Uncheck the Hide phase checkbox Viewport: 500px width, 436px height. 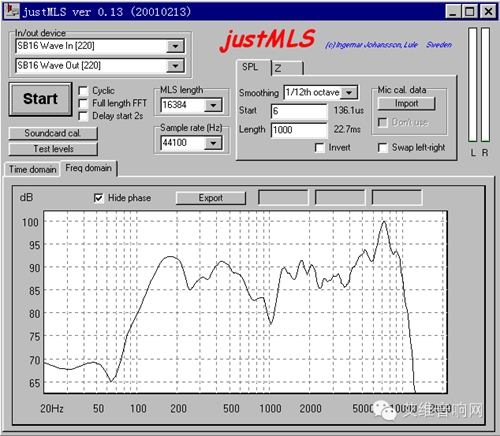[x=99, y=198]
